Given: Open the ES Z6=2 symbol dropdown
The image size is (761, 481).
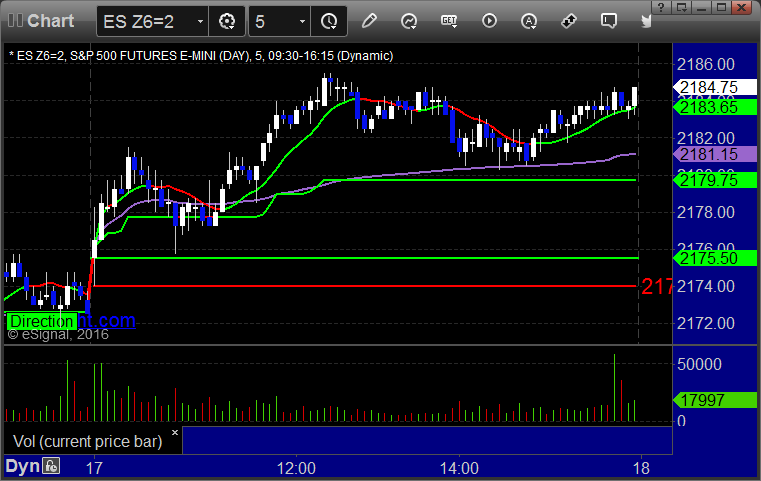Looking at the screenshot, I should pyautogui.click(x=200, y=21).
